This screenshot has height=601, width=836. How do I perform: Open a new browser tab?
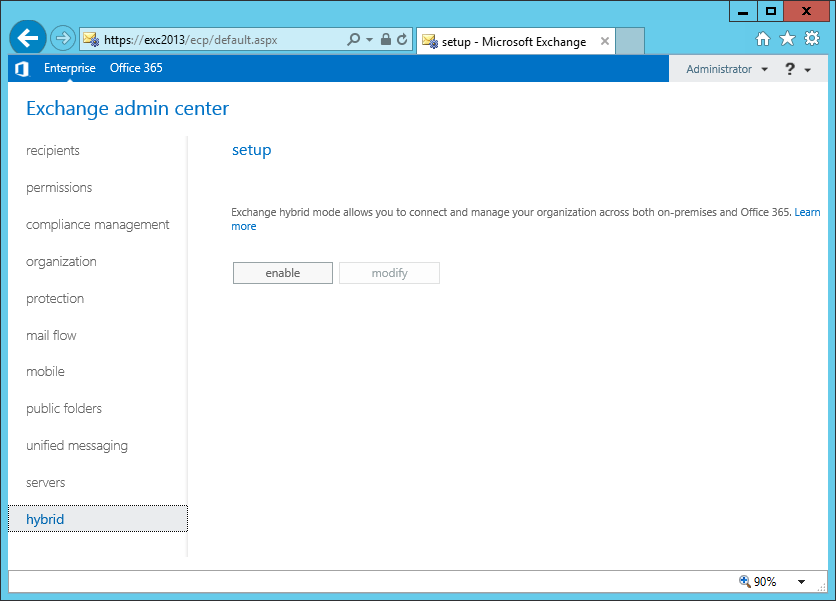630,41
